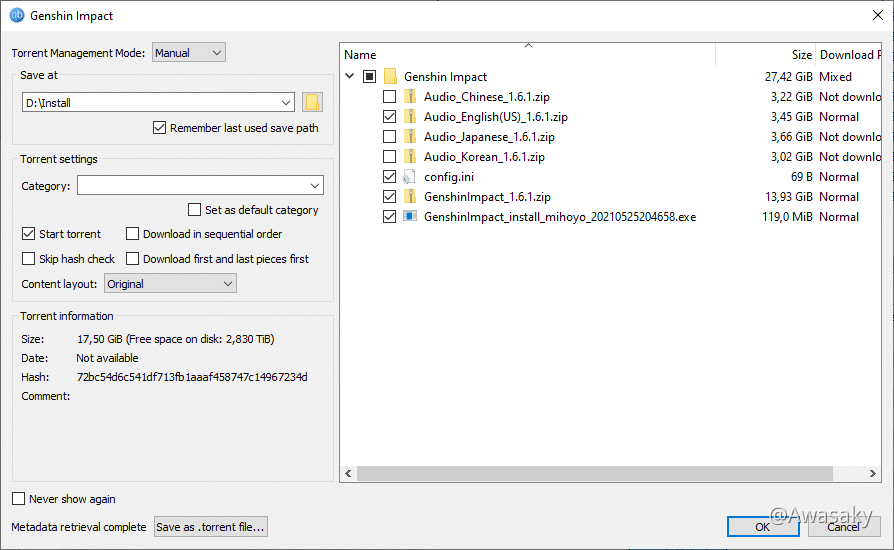Enable Download first and last pieces first

coord(132,259)
